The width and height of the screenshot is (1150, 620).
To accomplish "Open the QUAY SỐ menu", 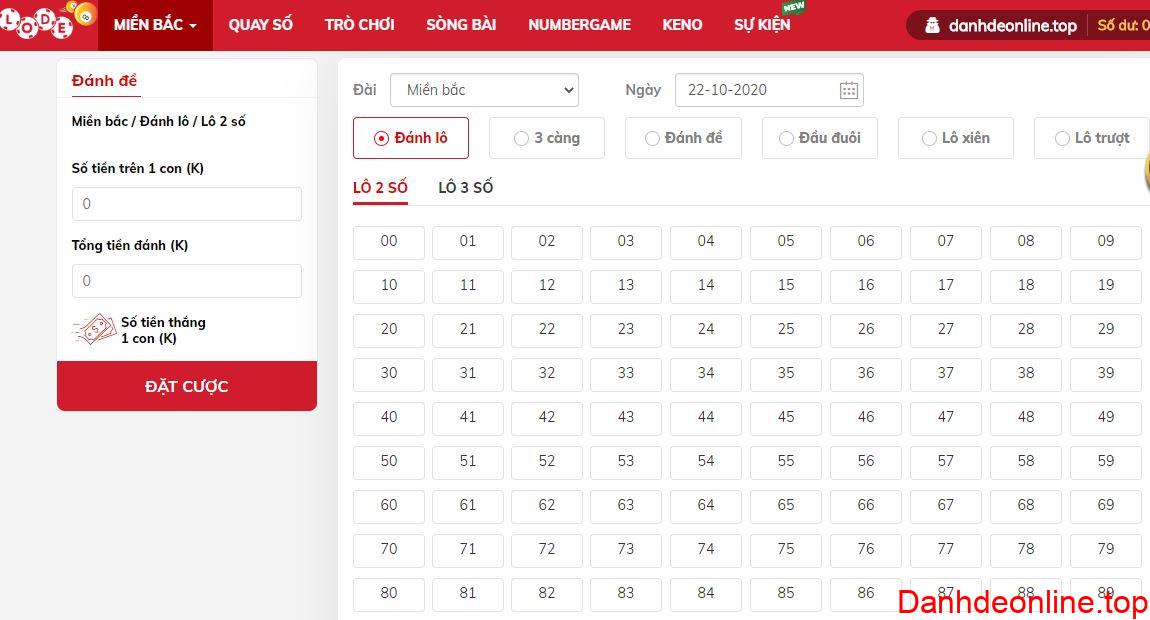I will point(260,25).
